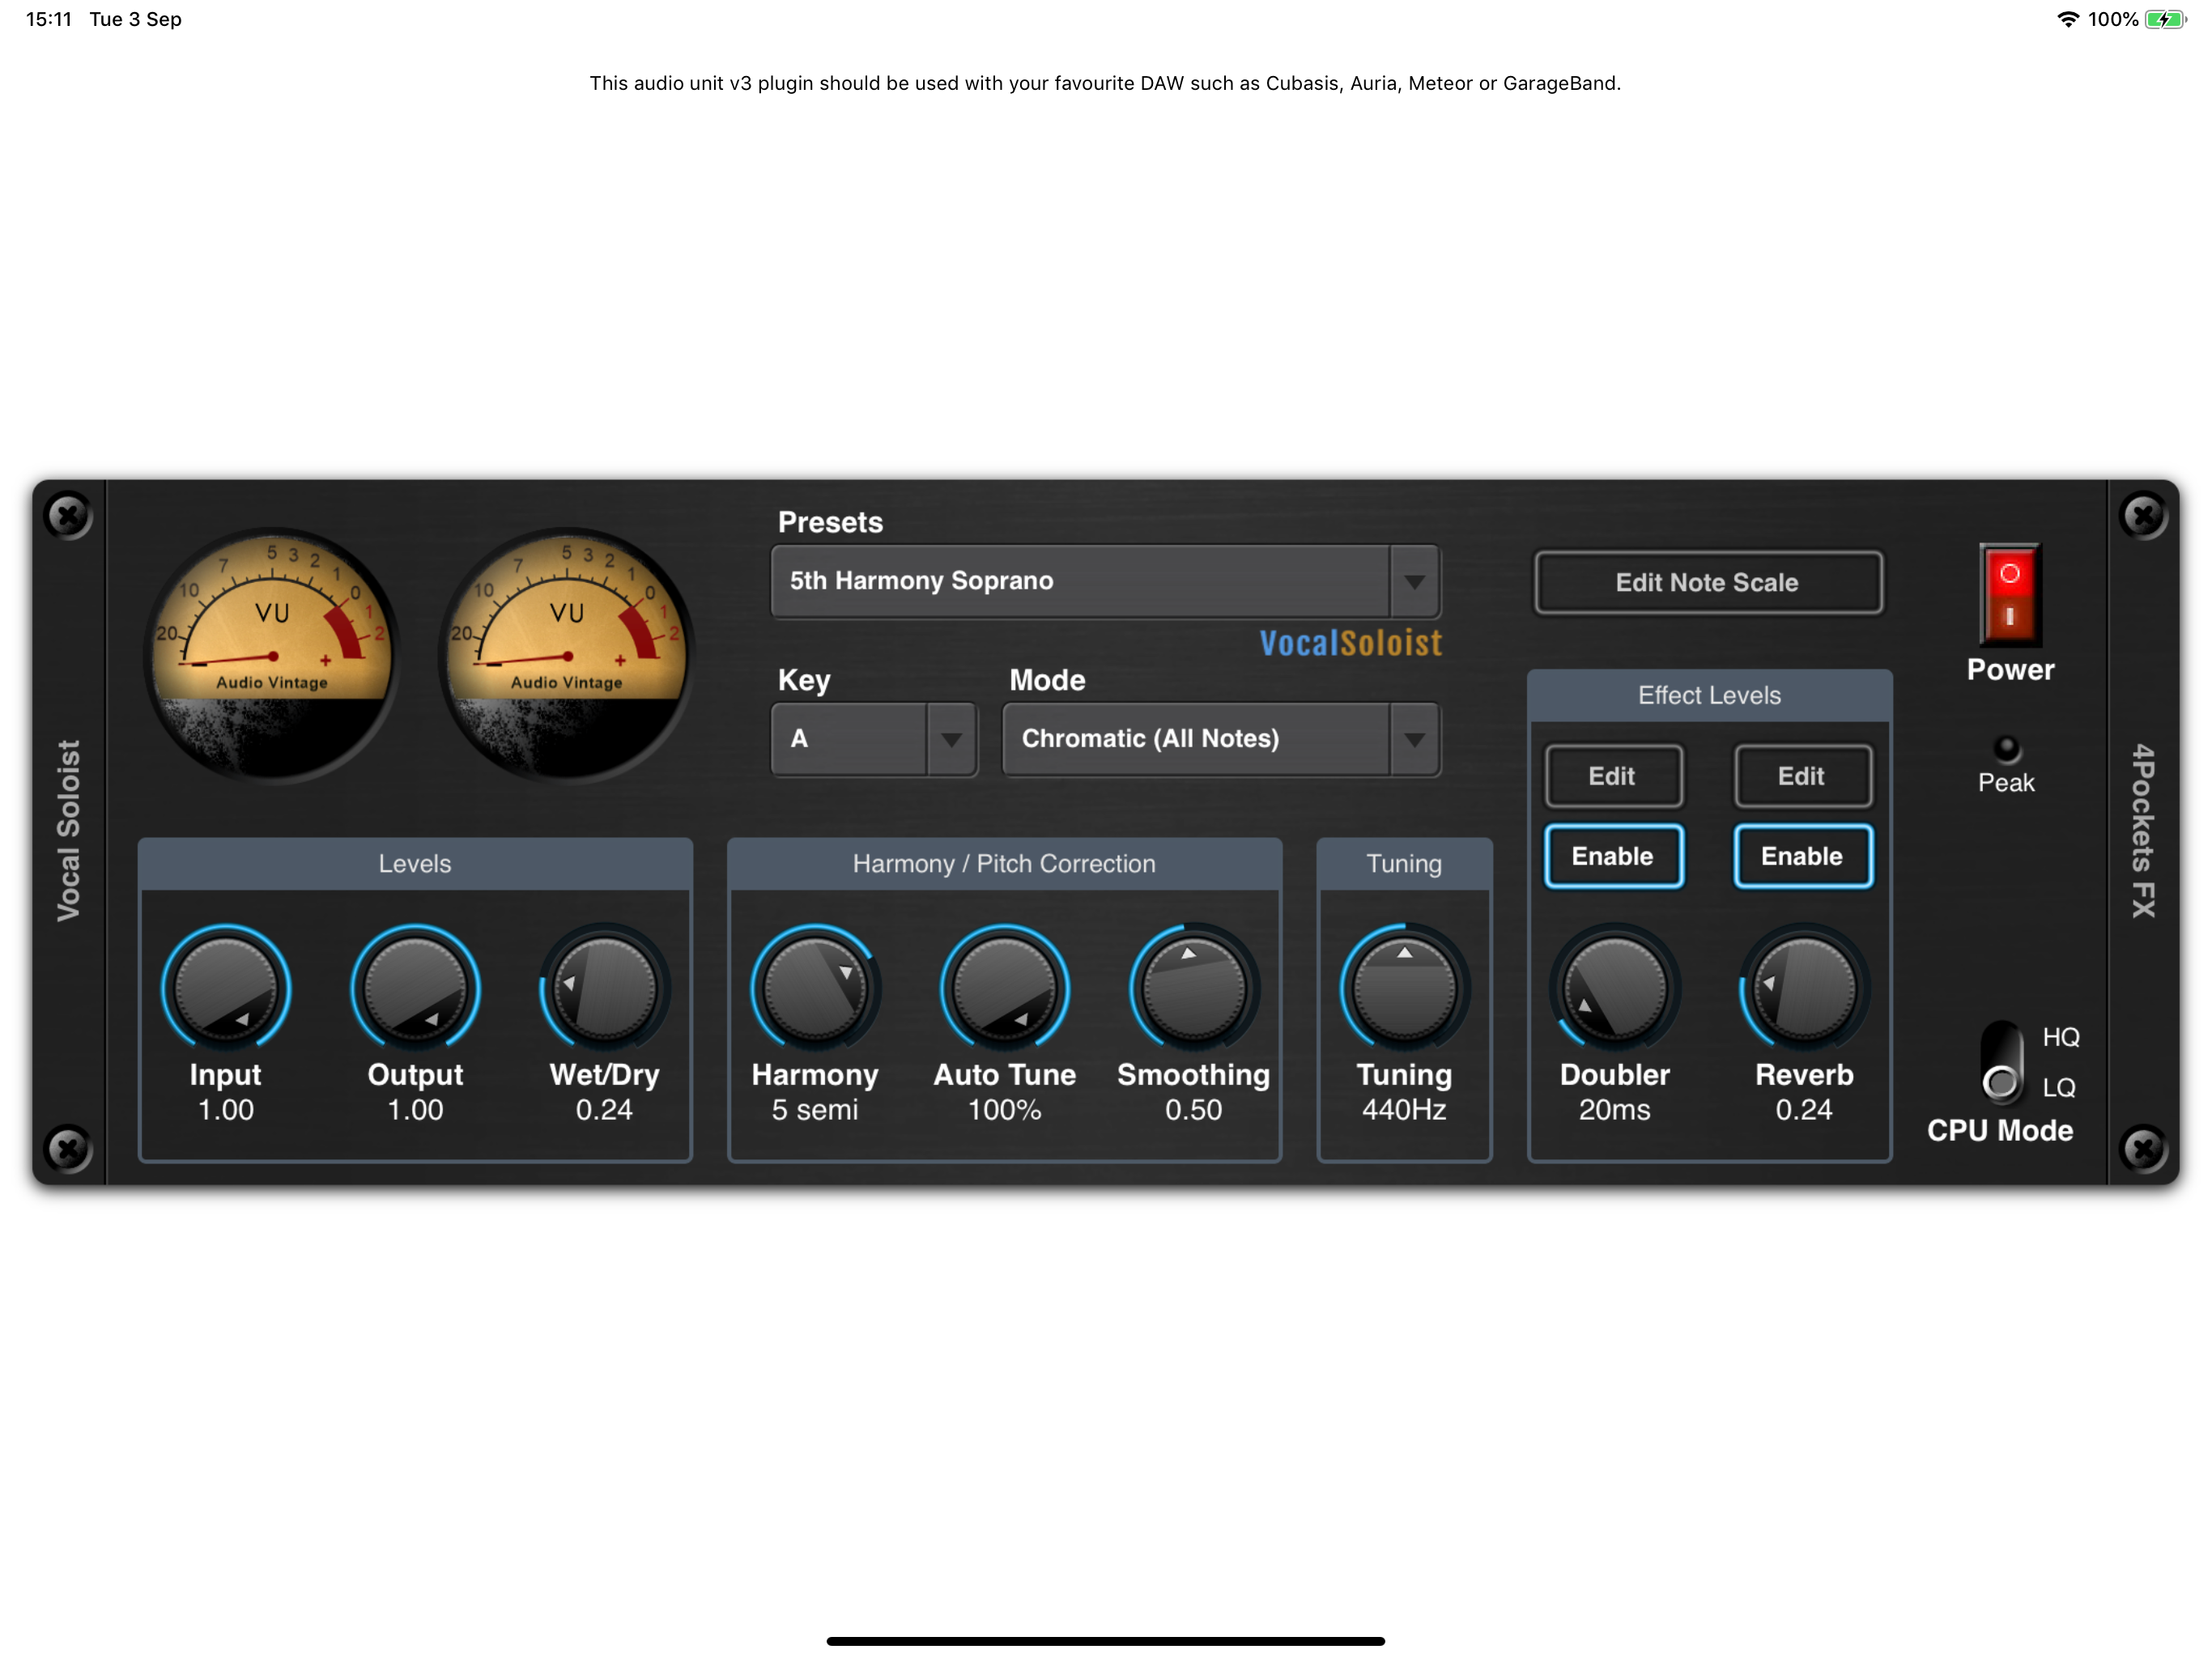Click the Smoothing knob
Image resolution: width=2212 pixels, height=1658 pixels.
click(x=1193, y=989)
